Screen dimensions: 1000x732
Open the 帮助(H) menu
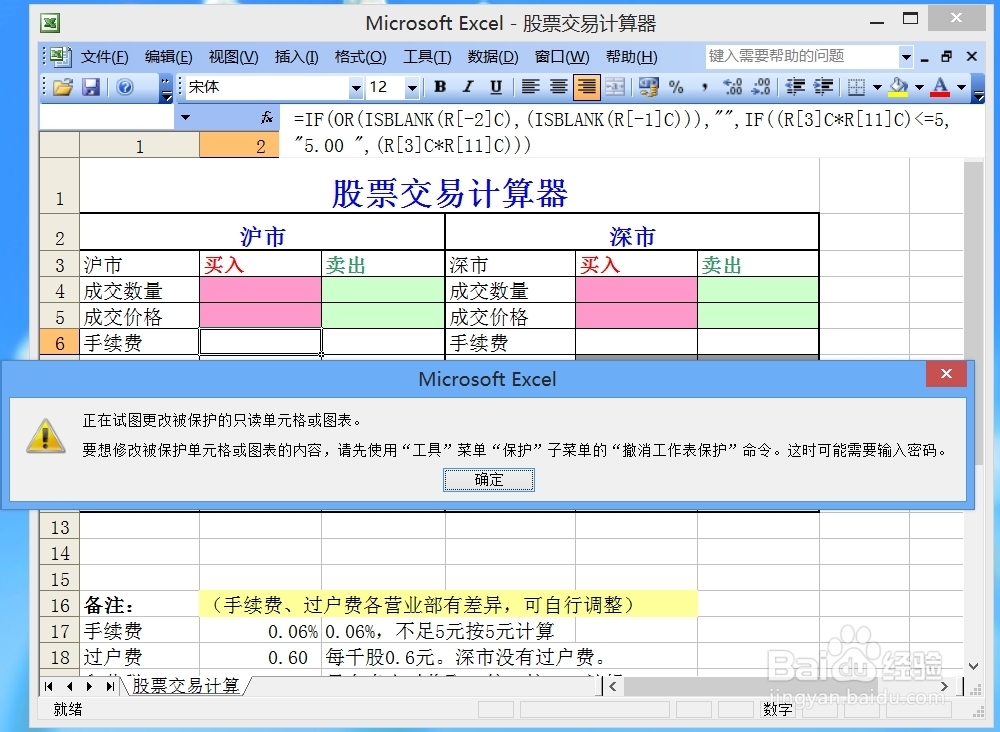pos(631,57)
